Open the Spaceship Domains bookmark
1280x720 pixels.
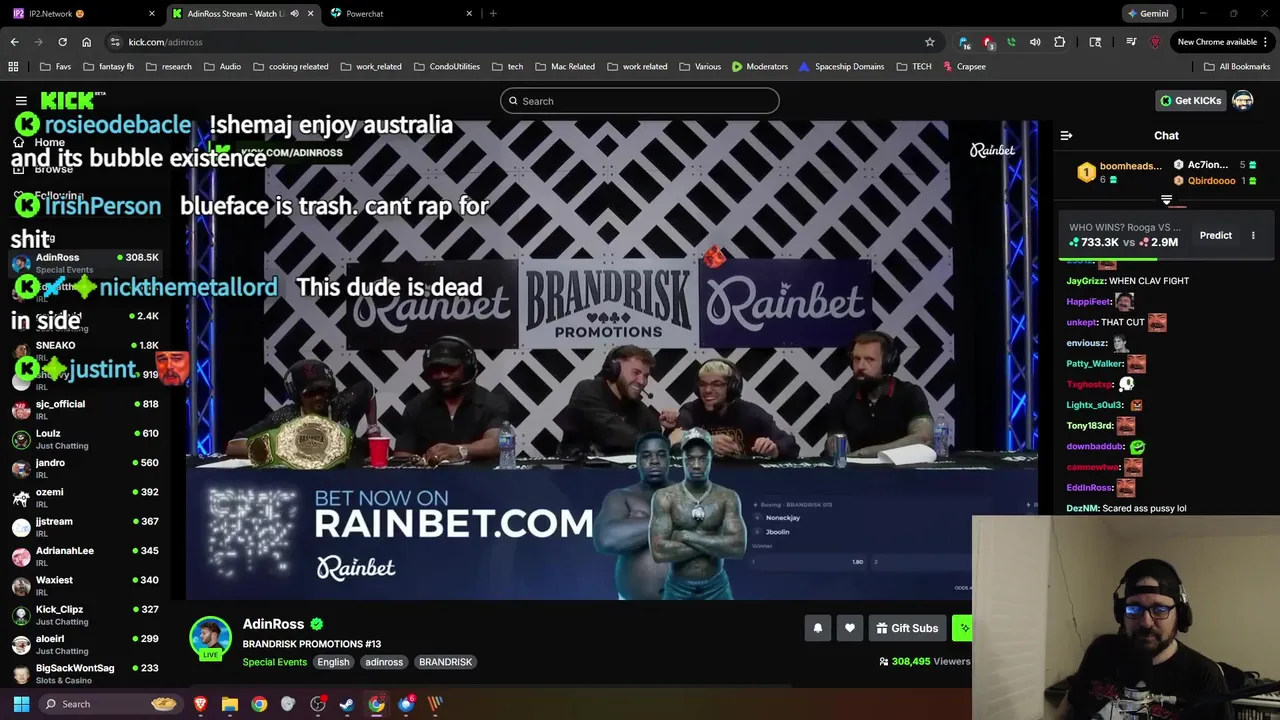pyautogui.click(x=841, y=67)
